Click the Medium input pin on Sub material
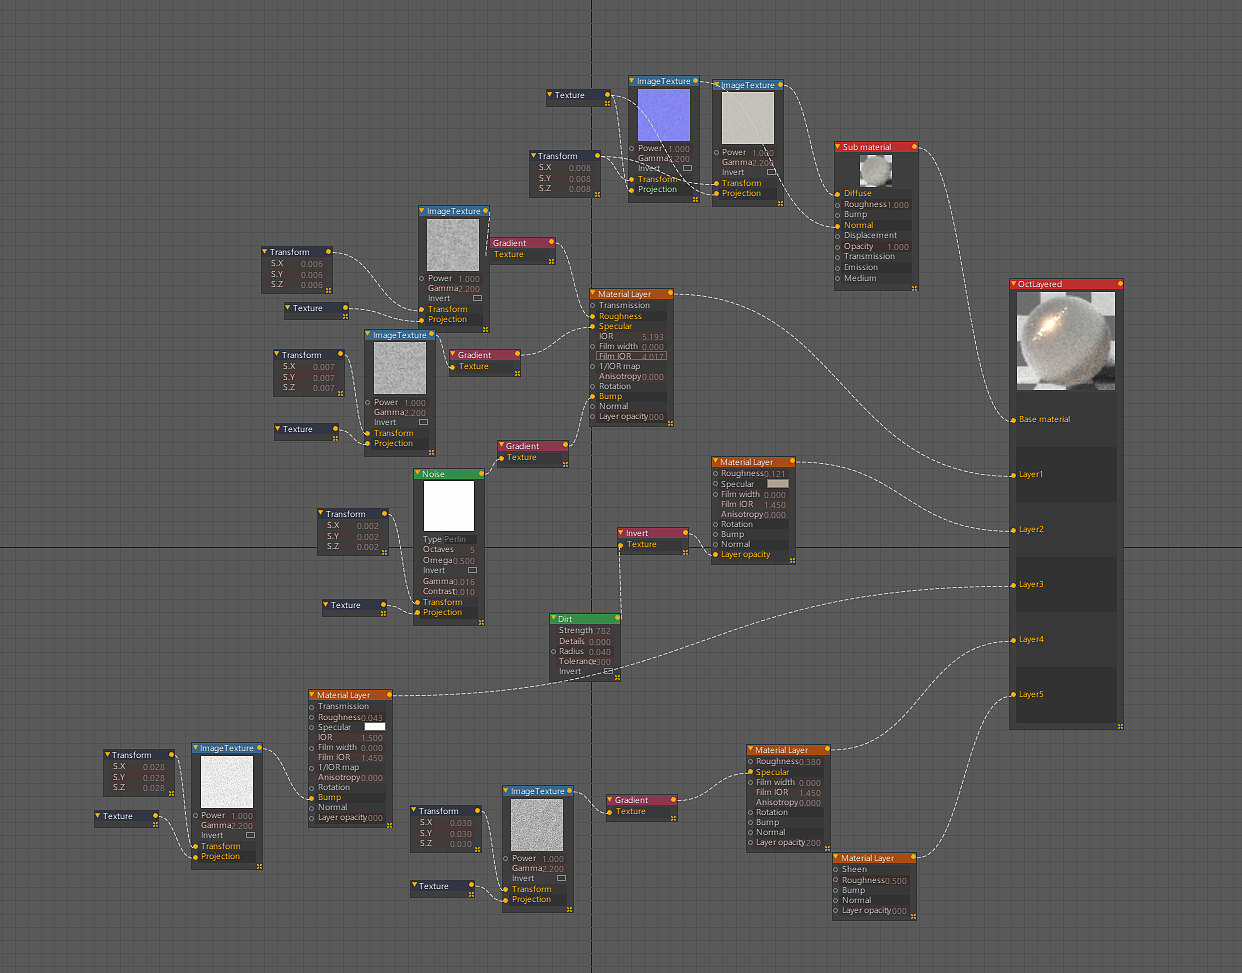1242x973 pixels. (x=838, y=278)
